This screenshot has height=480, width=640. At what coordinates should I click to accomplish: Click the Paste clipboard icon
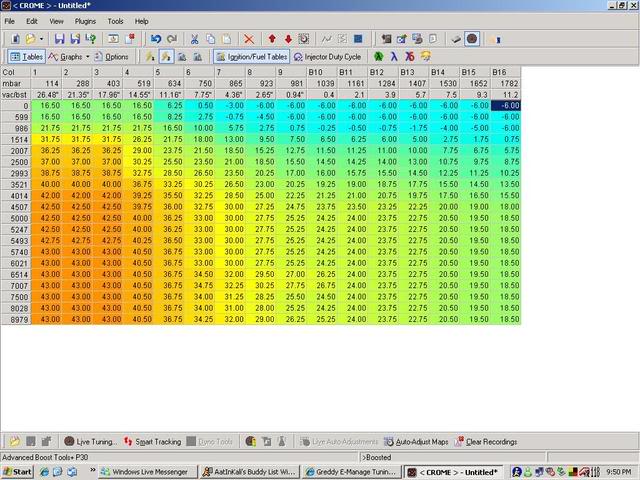(226, 39)
